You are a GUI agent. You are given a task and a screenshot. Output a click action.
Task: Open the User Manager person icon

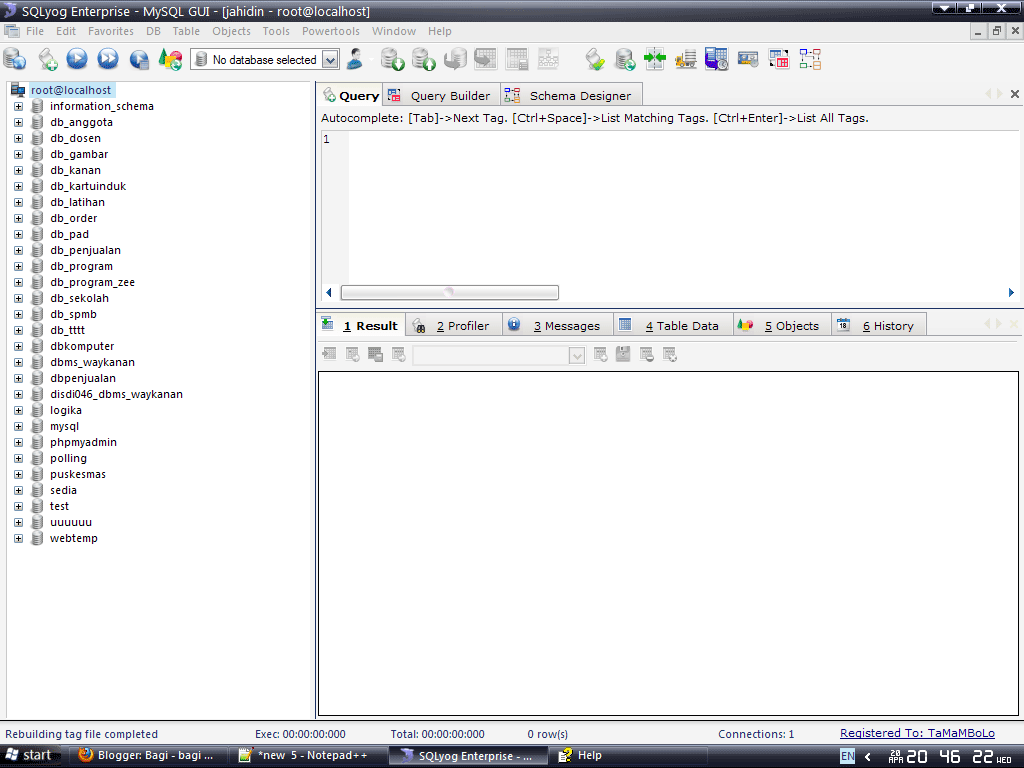(355, 59)
